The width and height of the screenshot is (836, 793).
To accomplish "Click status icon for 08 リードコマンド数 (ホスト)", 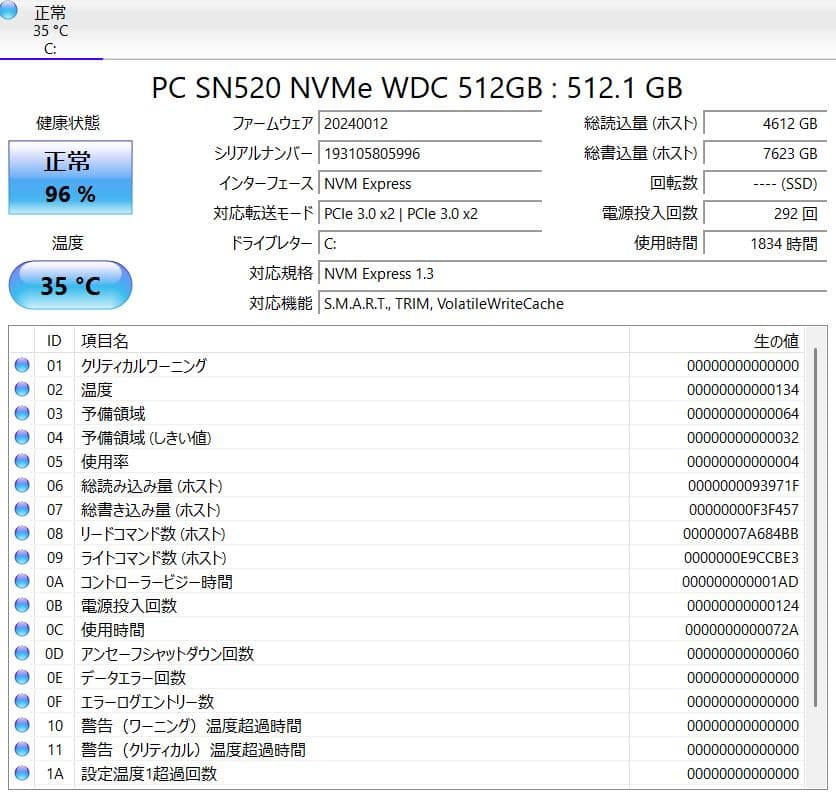I will pyautogui.click(x=22, y=533).
